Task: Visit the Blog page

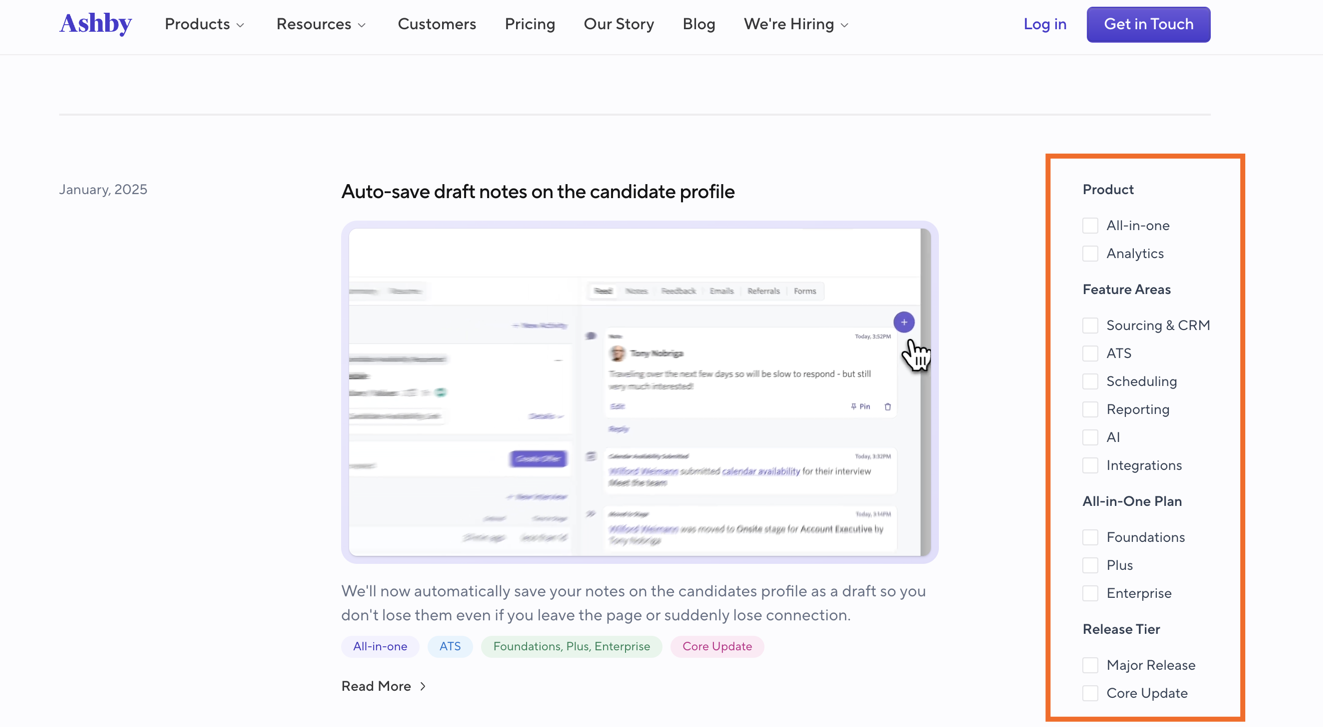Action: click(699, 24)
